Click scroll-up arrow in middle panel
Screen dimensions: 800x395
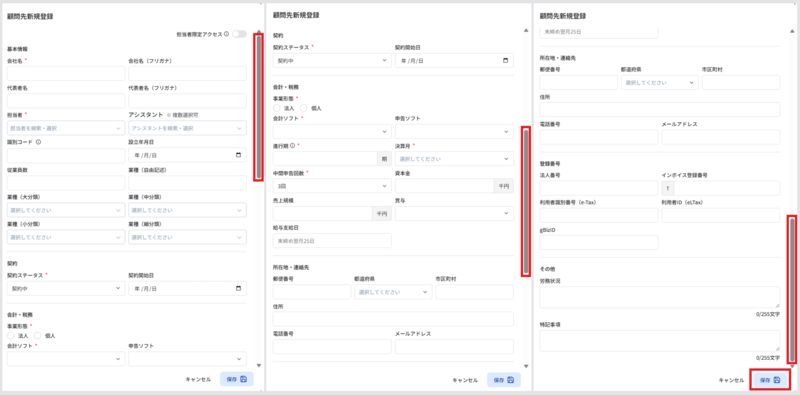526,32
